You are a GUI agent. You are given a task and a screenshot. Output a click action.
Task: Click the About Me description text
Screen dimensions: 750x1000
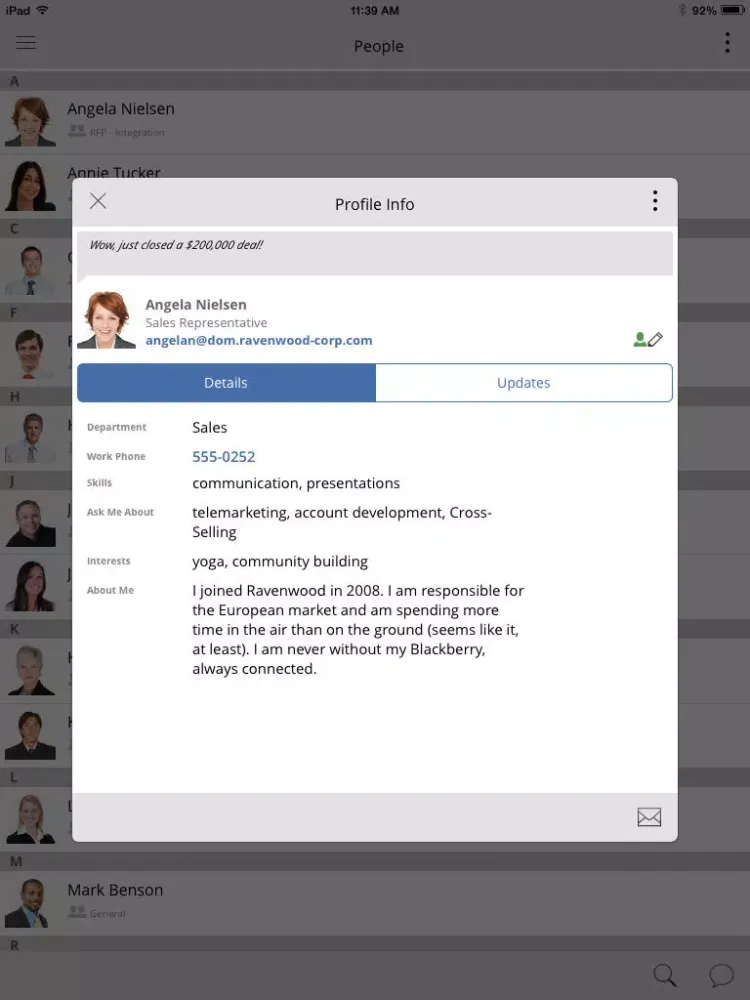coord(357,629)
